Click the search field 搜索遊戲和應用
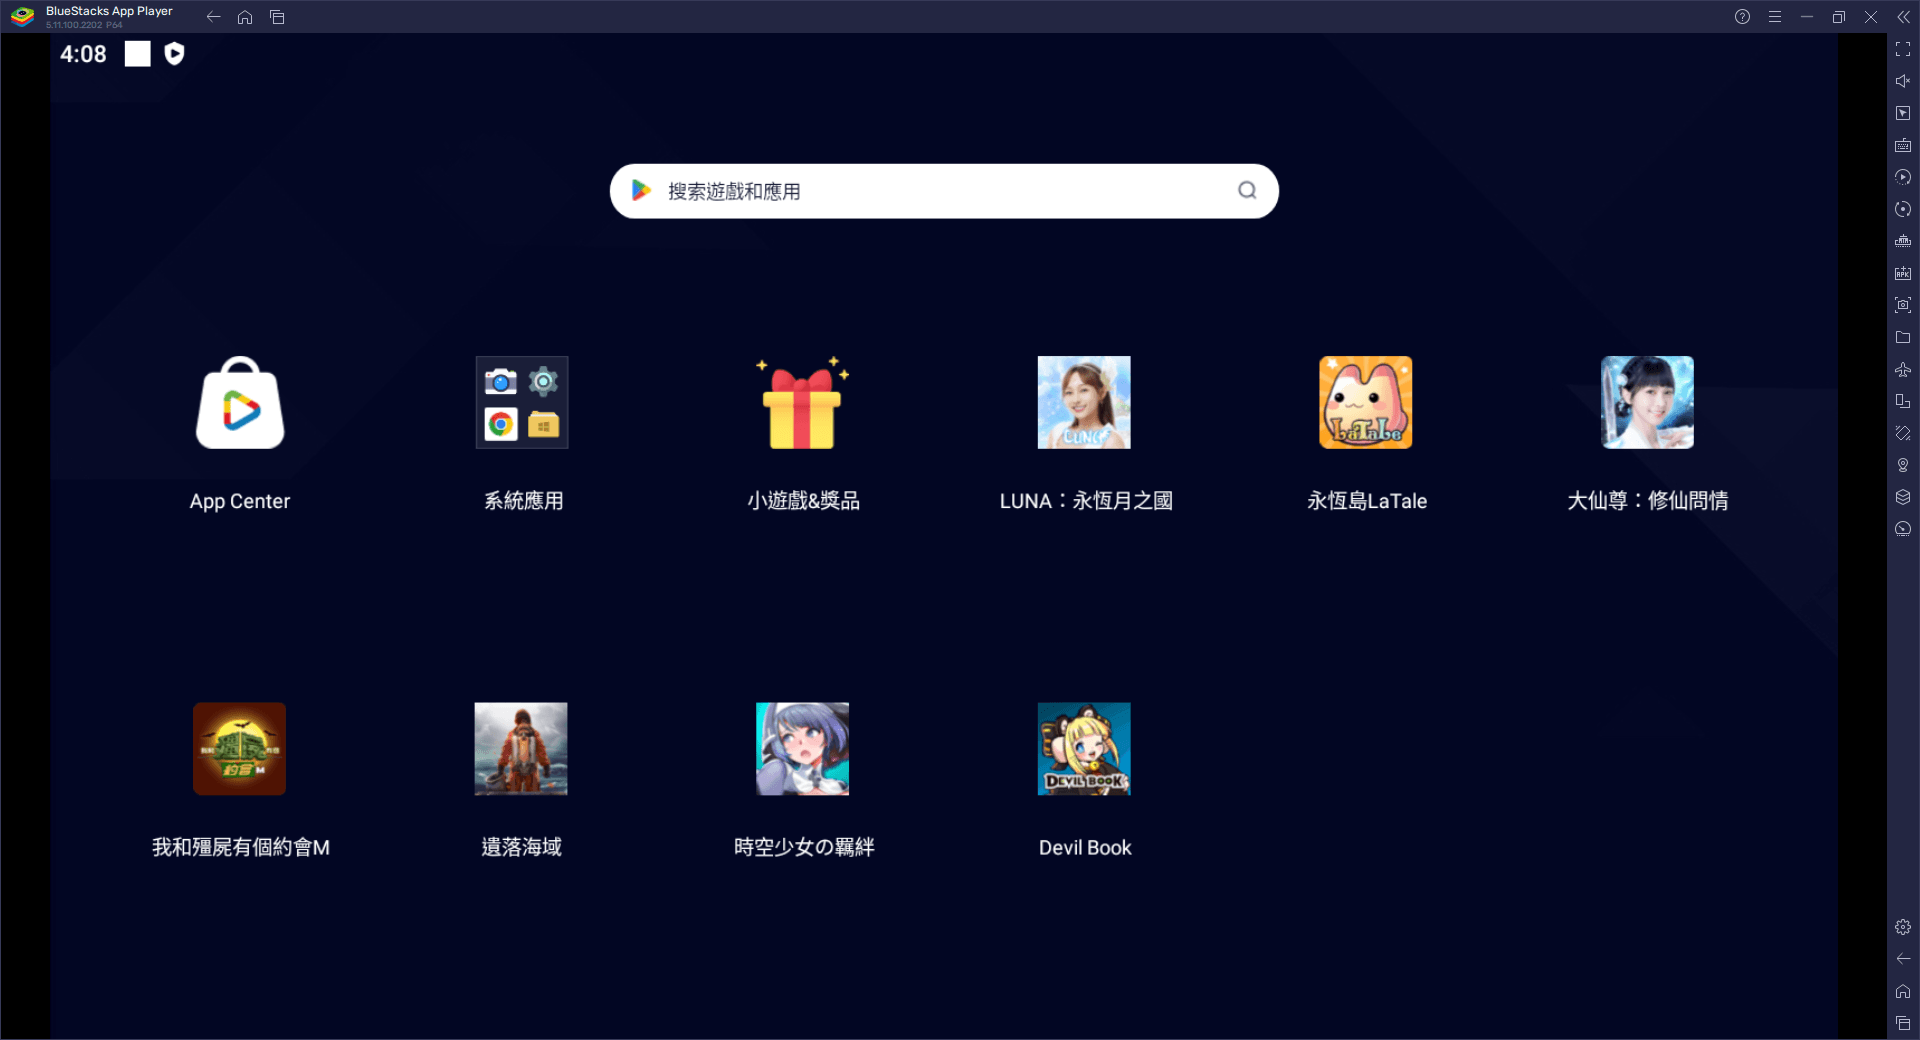Viewport: 1920px width, 1040px height. 944,191
